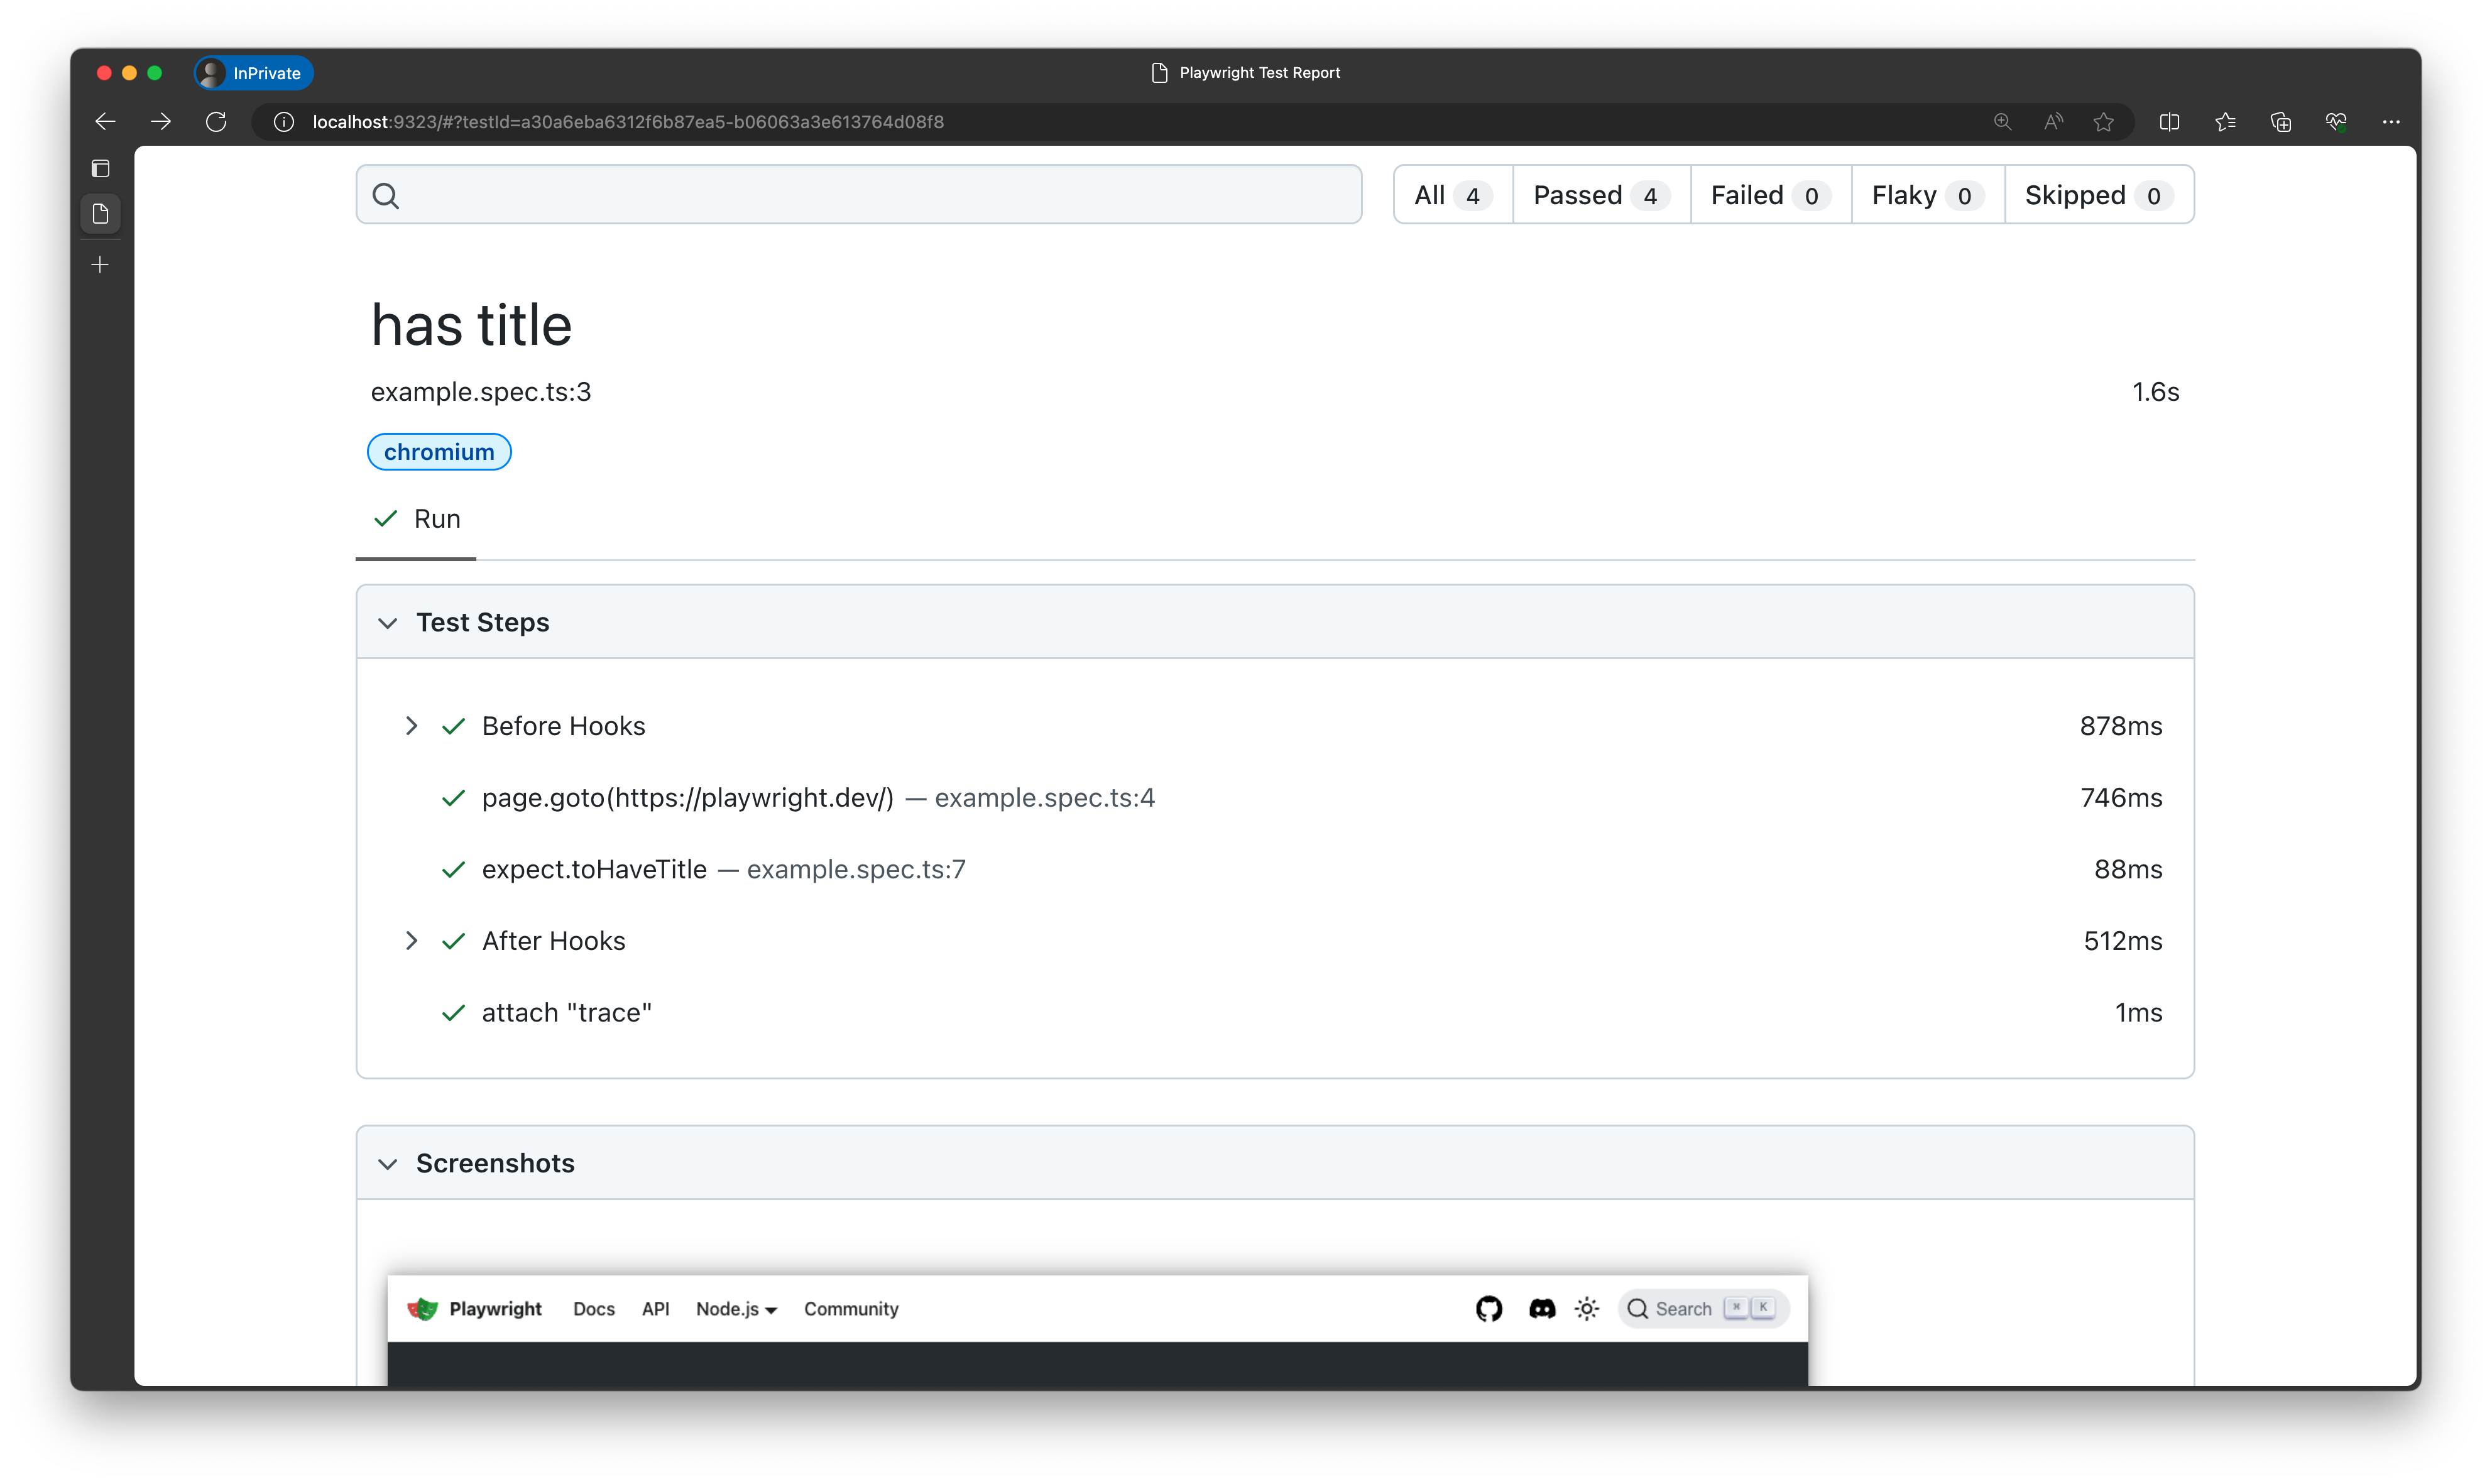
Task: Open the browser Settings and more ellipsis menu
Action: [2391, 122]
